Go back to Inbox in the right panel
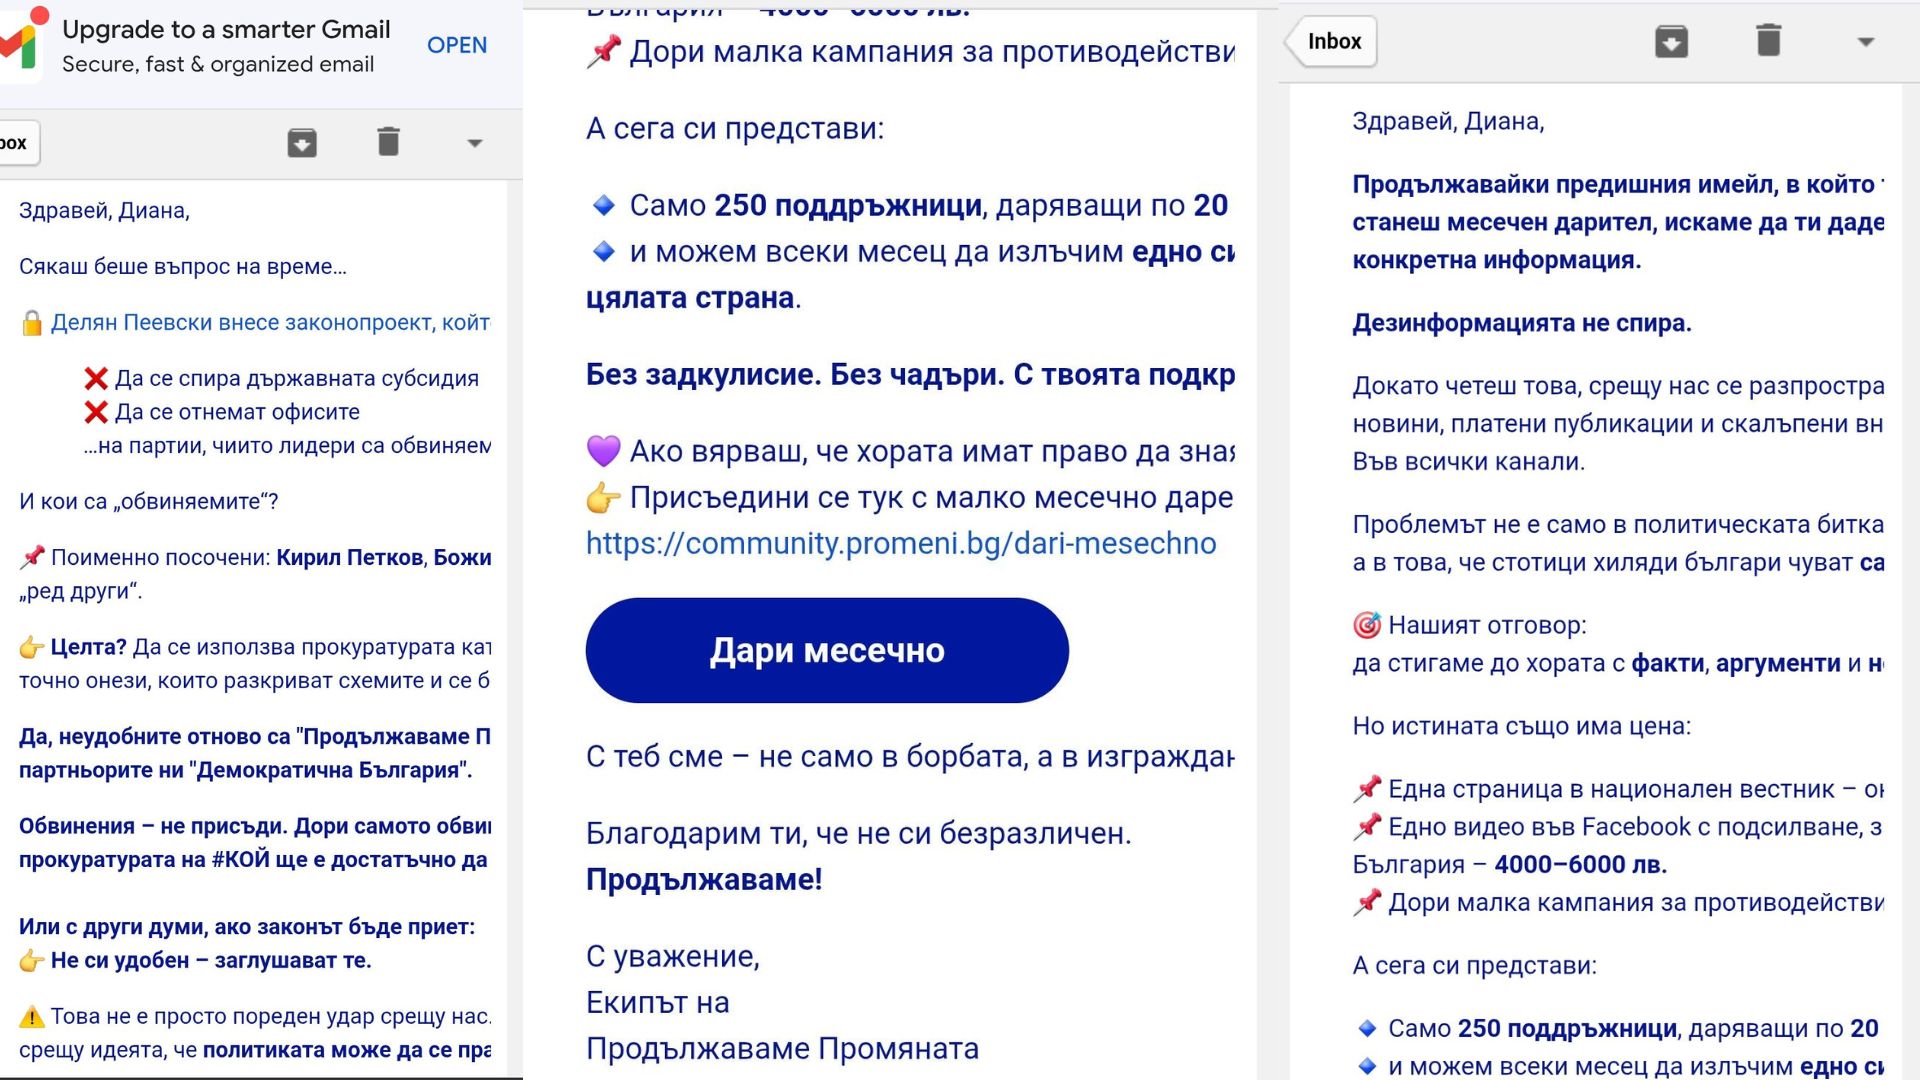 [1332, 42]
